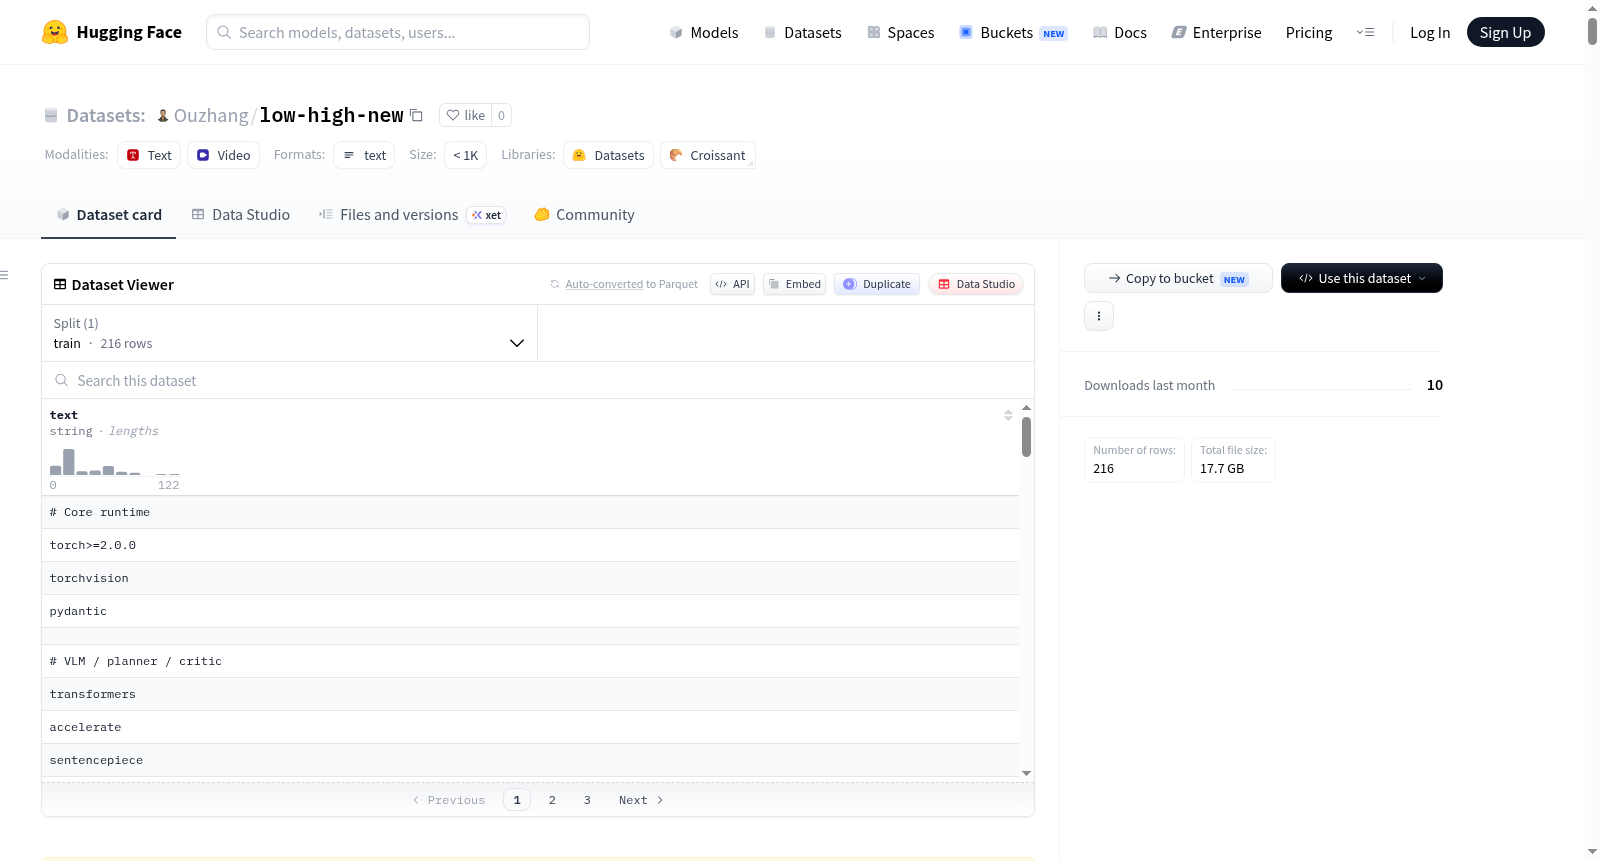The image size is (1600, 861).
Task: Select the 'transformers' row
Action: pos(530,694)
